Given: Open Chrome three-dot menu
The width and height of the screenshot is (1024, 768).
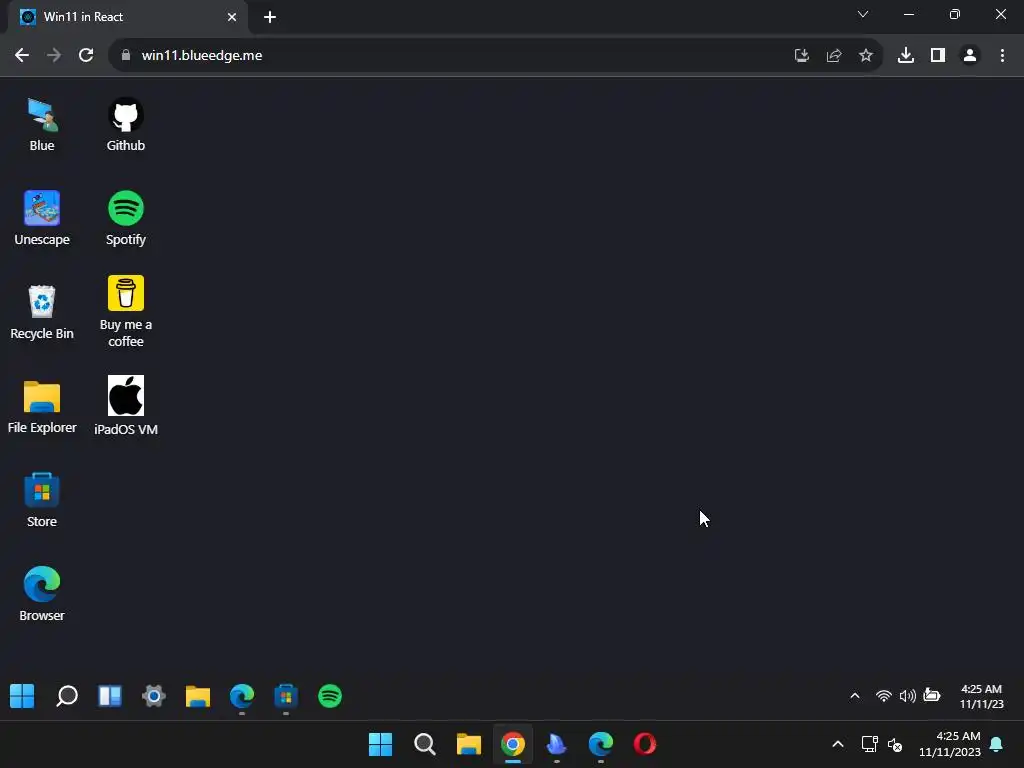Looking at the screenshot, I should 1002,56.
